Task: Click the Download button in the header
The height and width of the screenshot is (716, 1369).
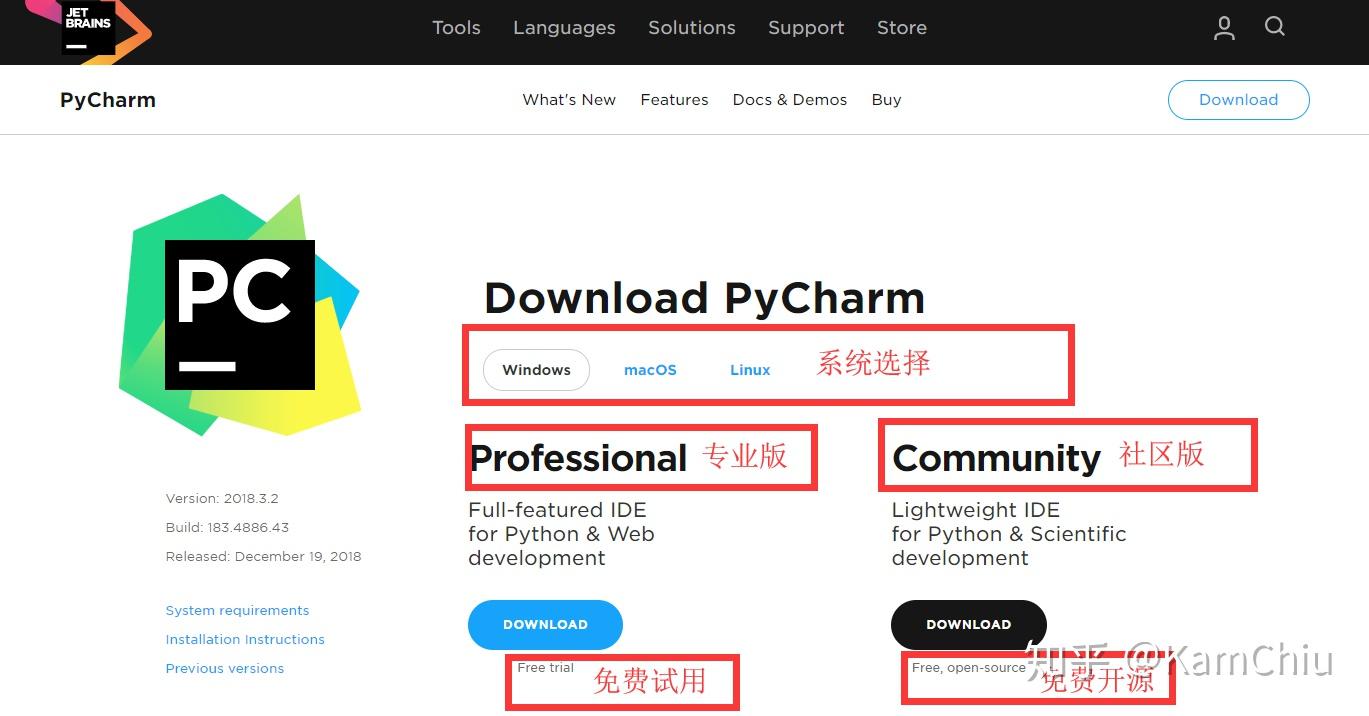Action: click(1238, 99)
